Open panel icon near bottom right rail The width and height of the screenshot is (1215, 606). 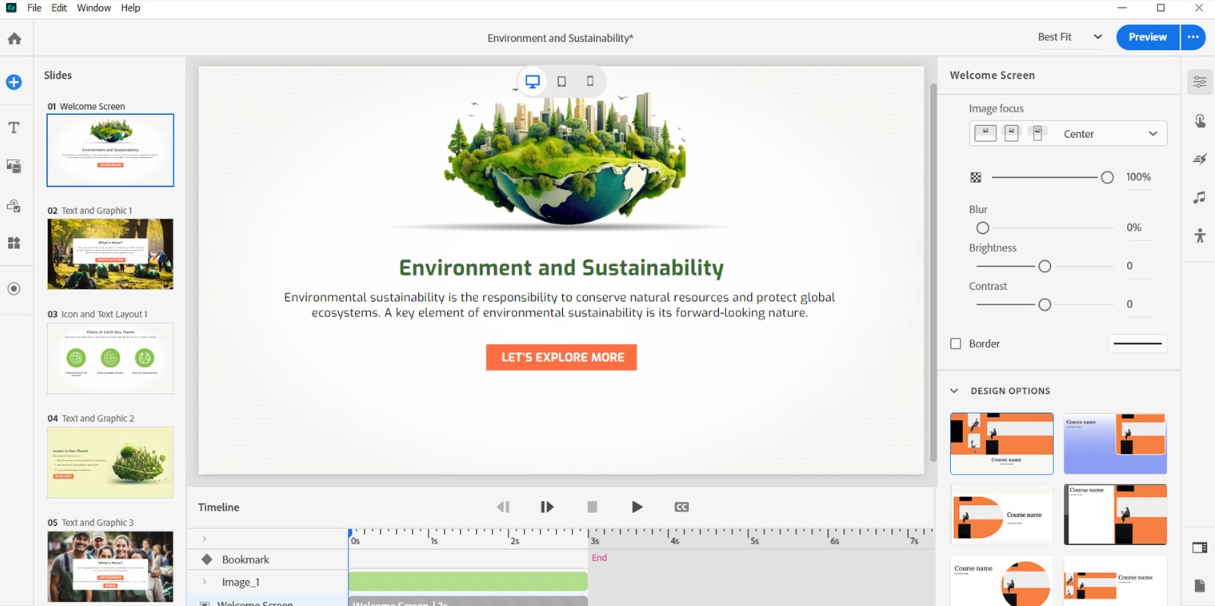tap(1199, 547)
